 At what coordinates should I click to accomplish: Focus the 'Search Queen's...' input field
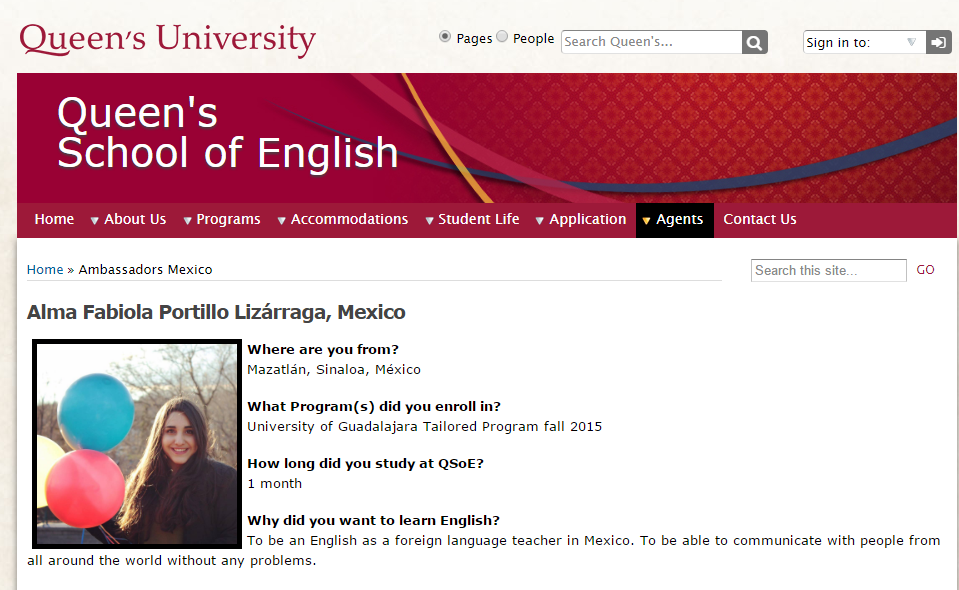tap(651, 42)
